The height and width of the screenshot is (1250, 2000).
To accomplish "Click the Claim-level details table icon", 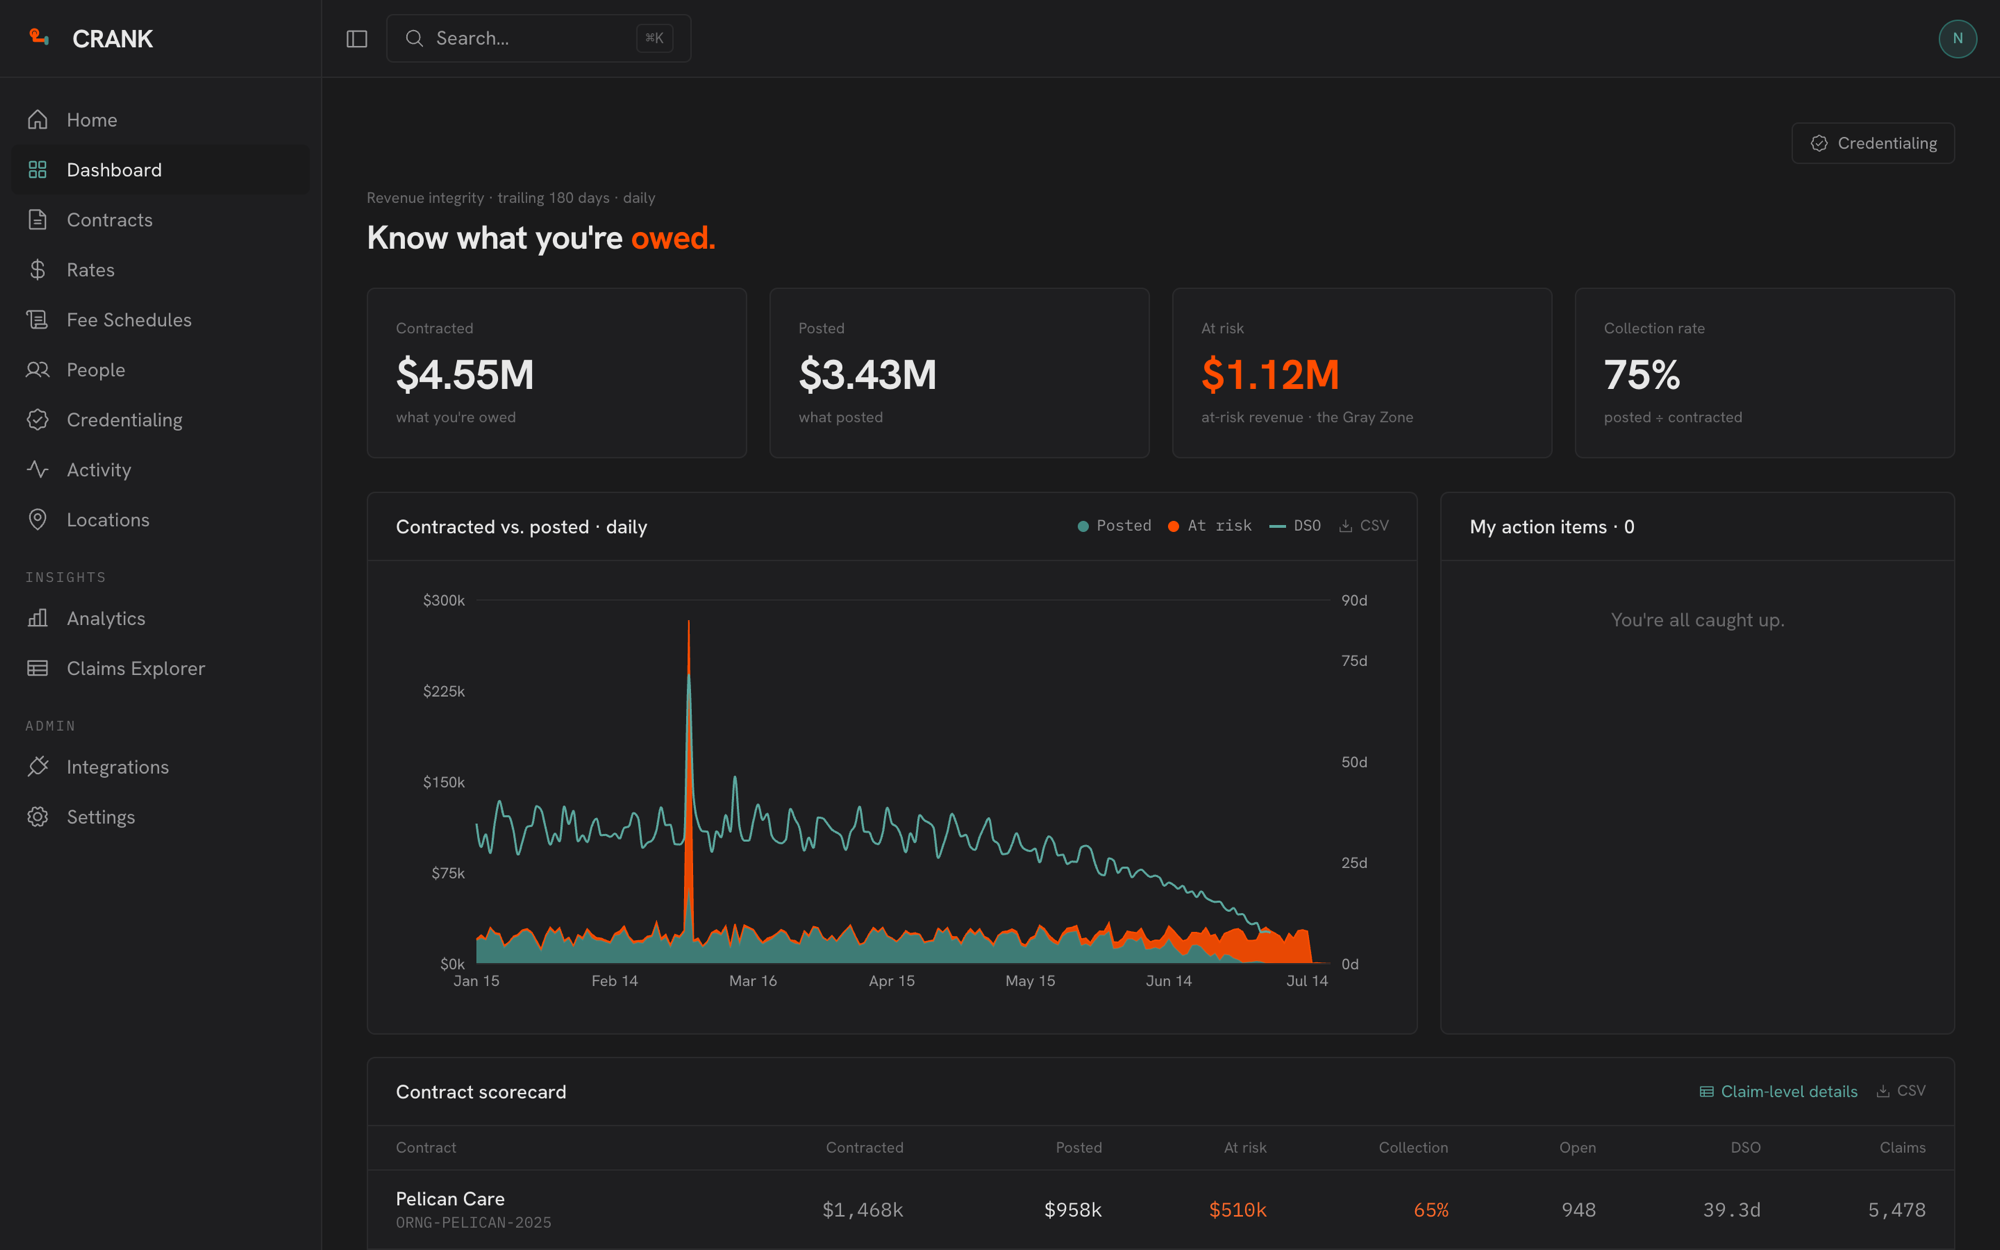I will pos(1707,1092).
